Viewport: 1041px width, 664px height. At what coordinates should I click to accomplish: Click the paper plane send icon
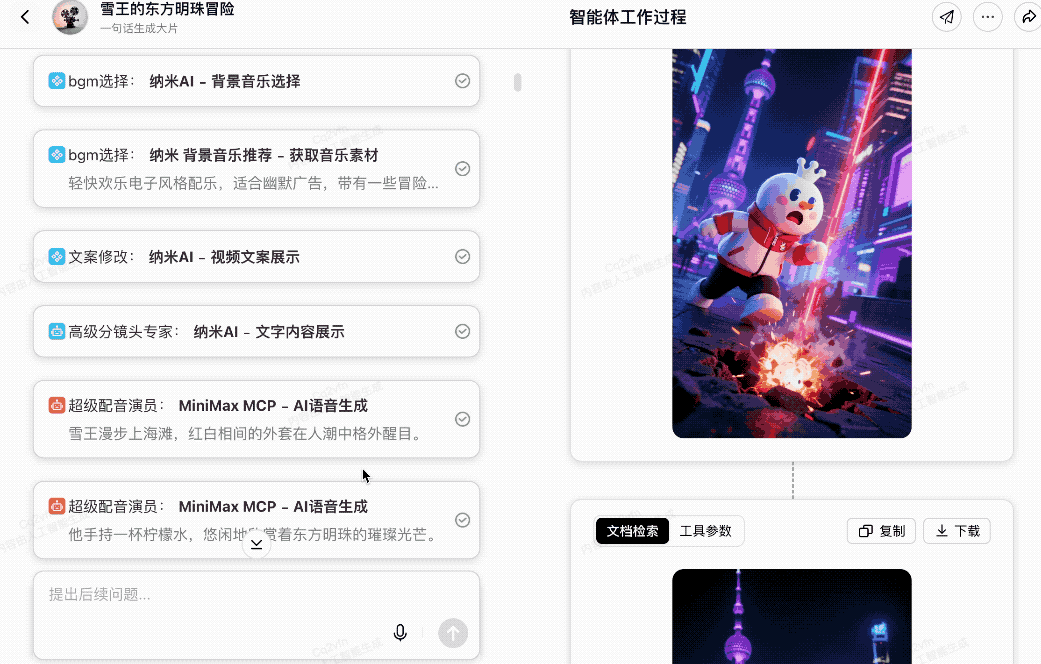click(946, 17)
